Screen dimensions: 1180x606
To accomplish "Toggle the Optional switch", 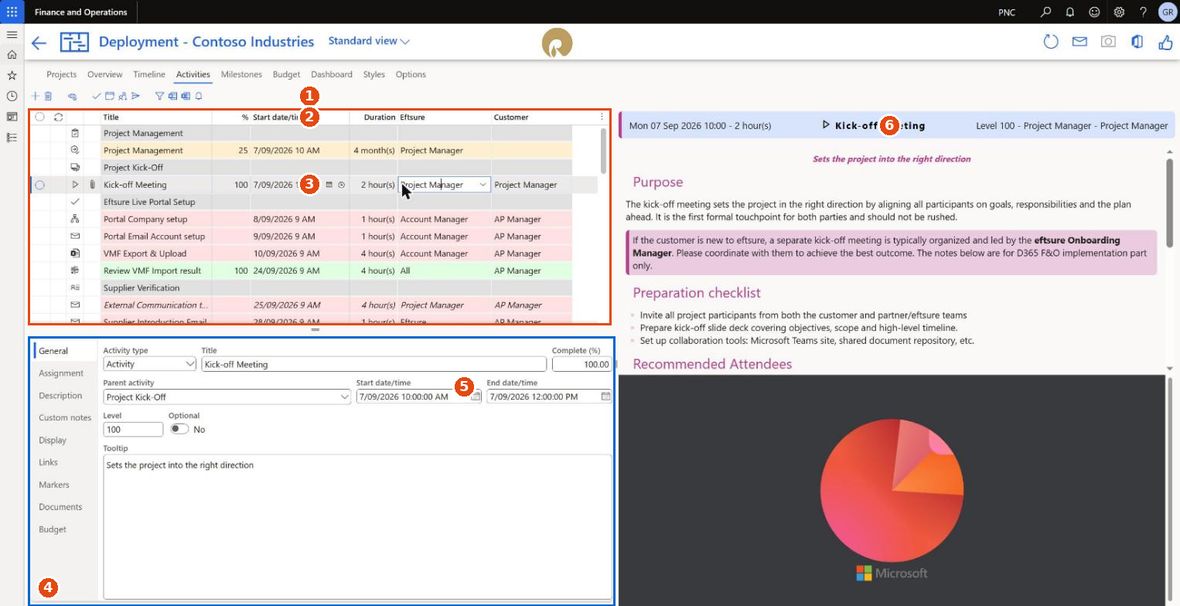I will click(179, 429).
